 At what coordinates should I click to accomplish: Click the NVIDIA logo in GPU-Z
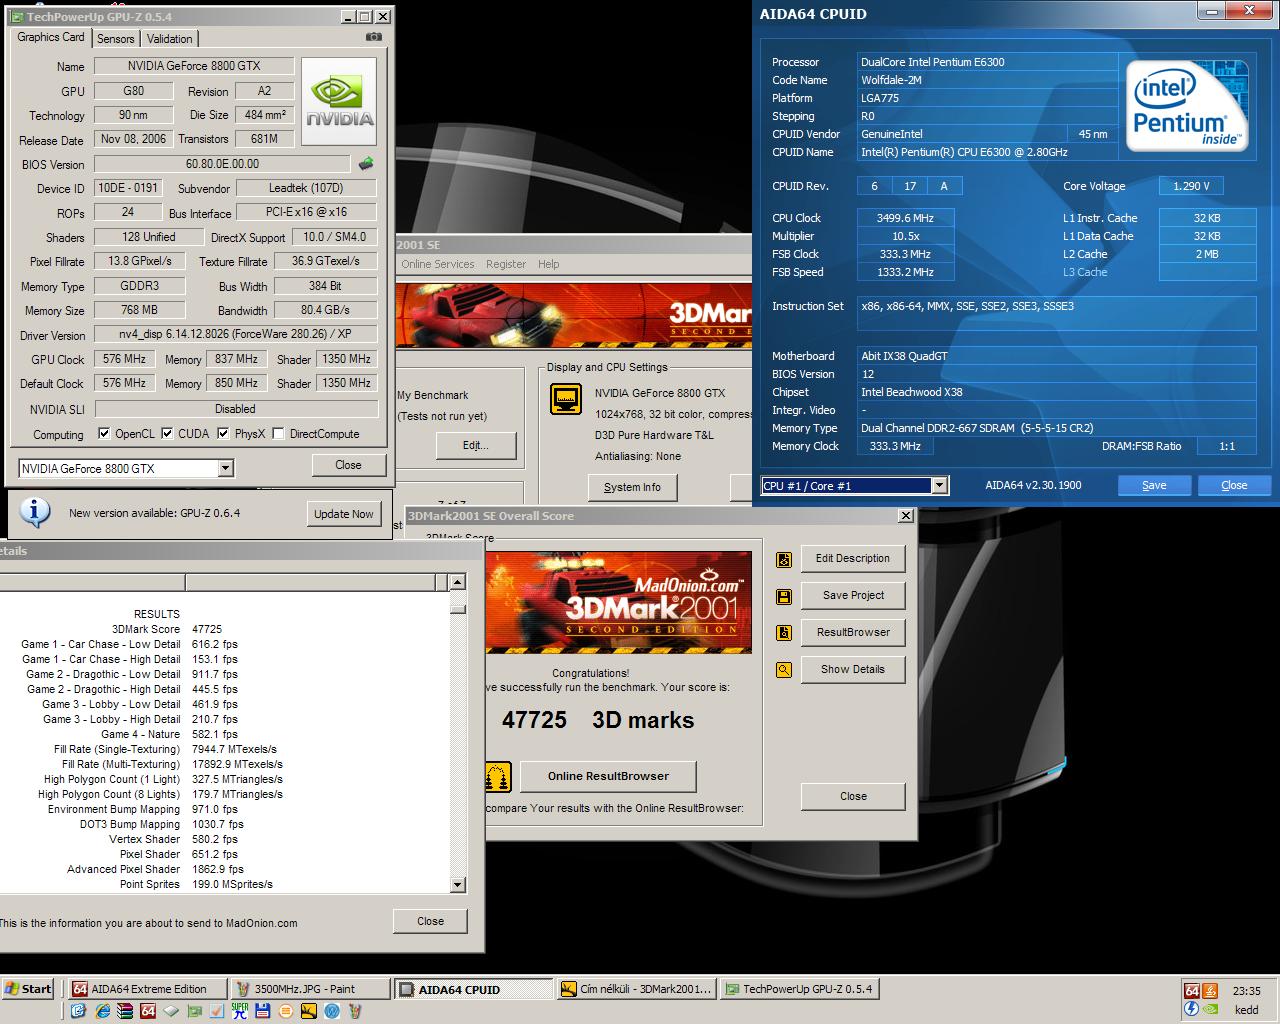pyautogui.click(x=339, y=102)
